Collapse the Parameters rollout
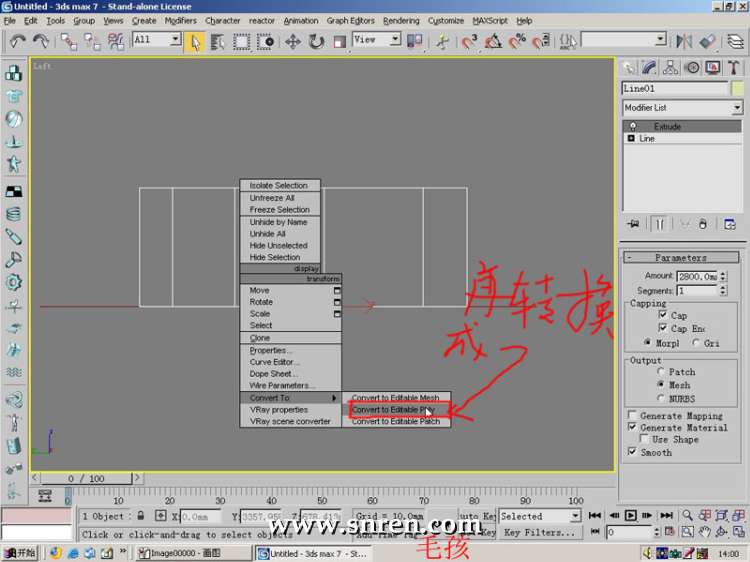This screenshot has width=750, height=562. coord(681,258)
